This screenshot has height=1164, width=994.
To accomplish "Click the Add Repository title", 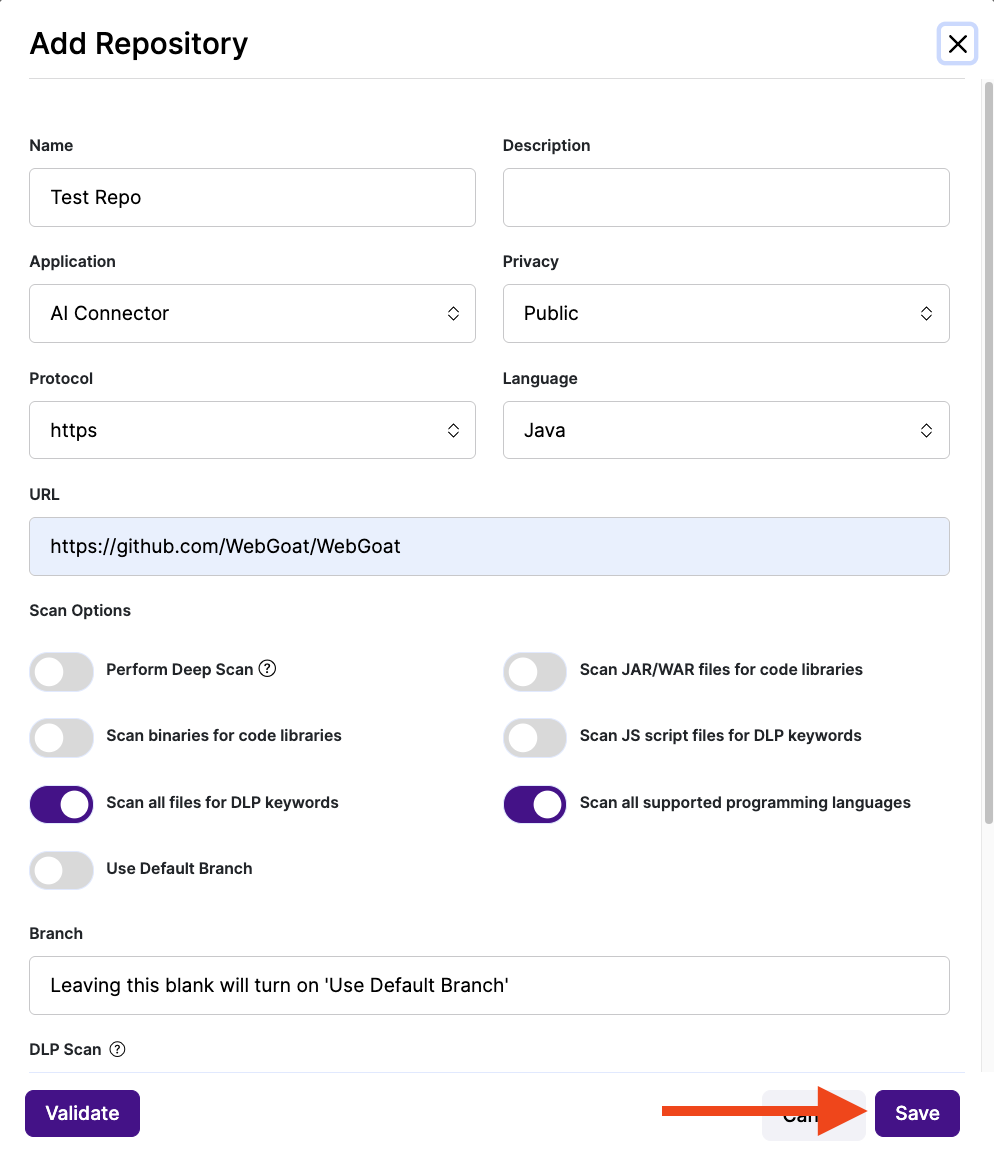I will 139,44.
